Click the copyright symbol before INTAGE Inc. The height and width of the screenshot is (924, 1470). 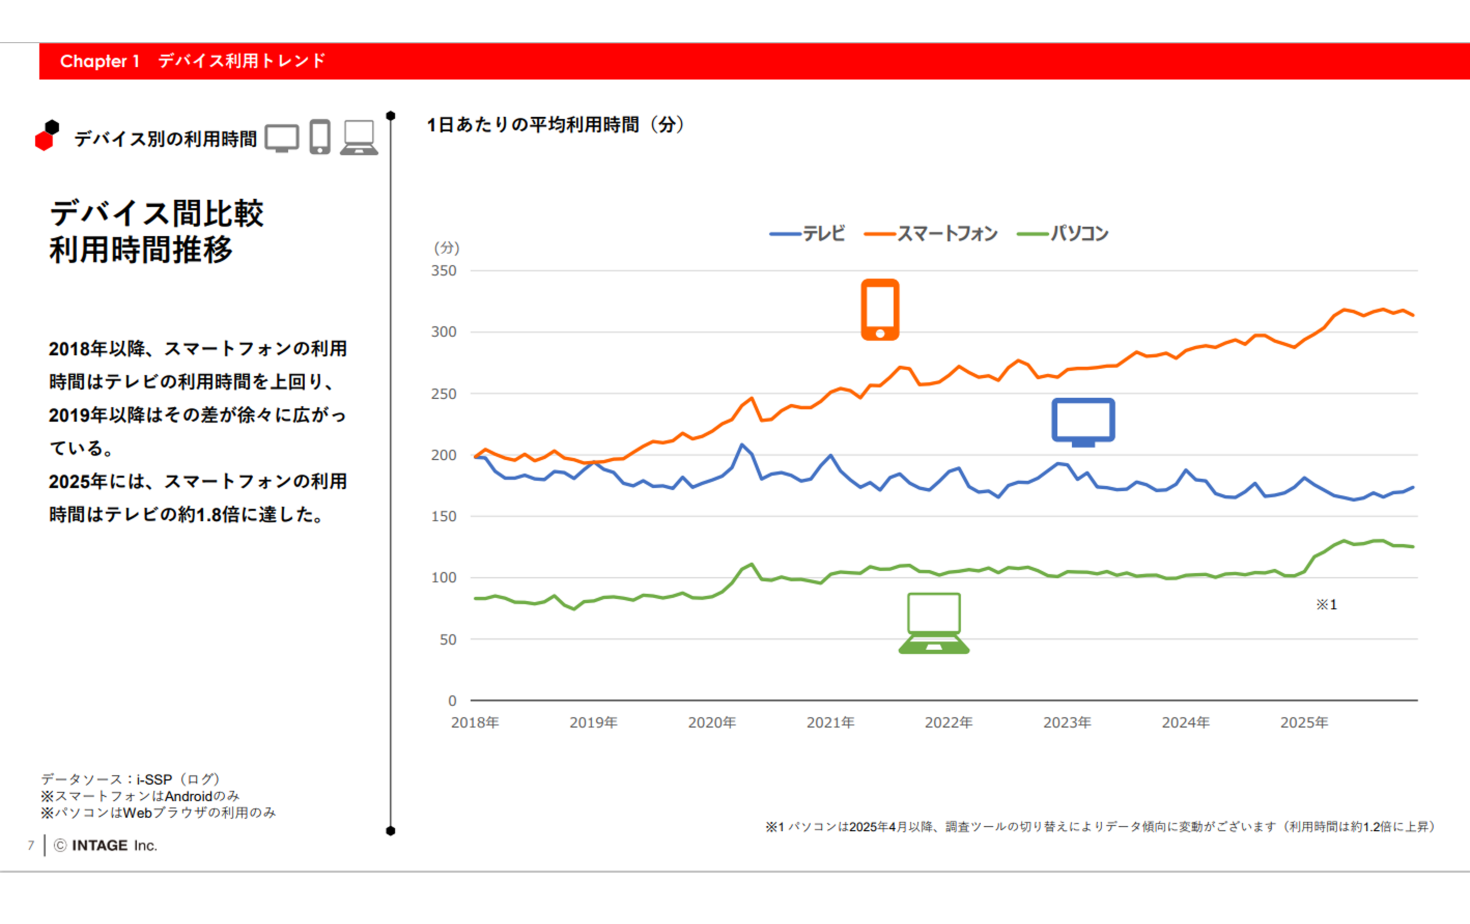click(60, 846)
